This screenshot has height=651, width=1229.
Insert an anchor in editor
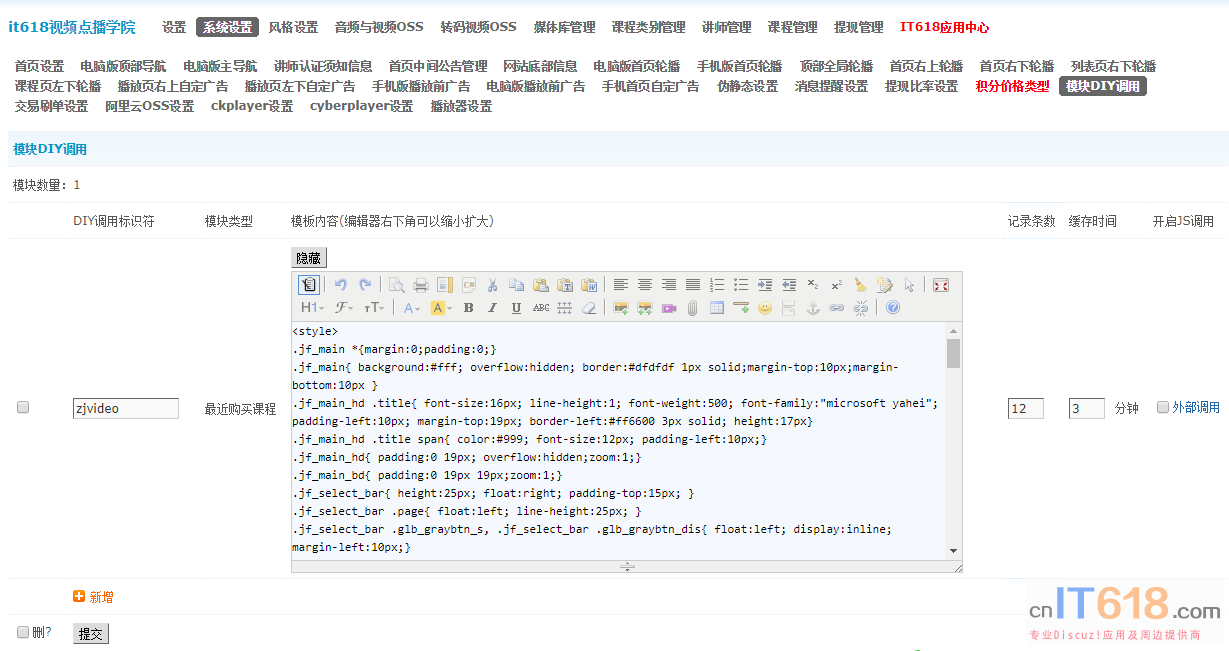813,308
